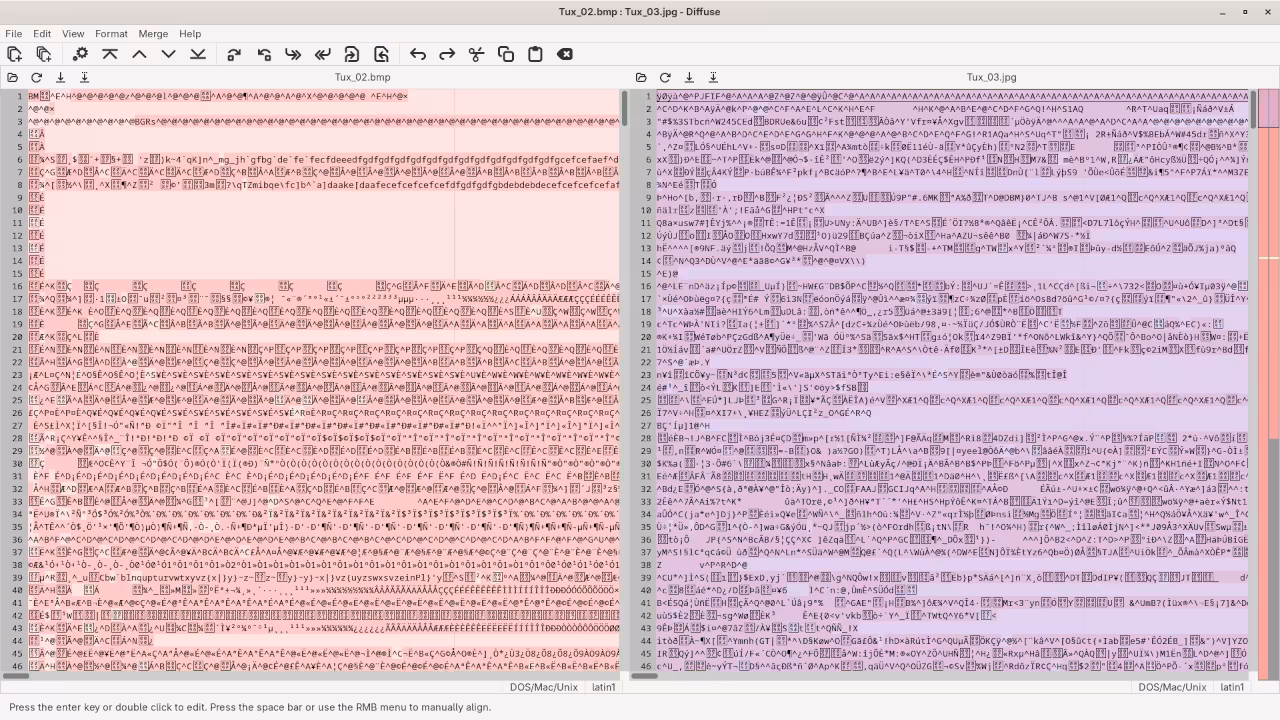Image resolution: width=1280 pixels, height=720 pixels.
Task: Clear edits with backspace-style icon
Action: click(x=565, y=54)
